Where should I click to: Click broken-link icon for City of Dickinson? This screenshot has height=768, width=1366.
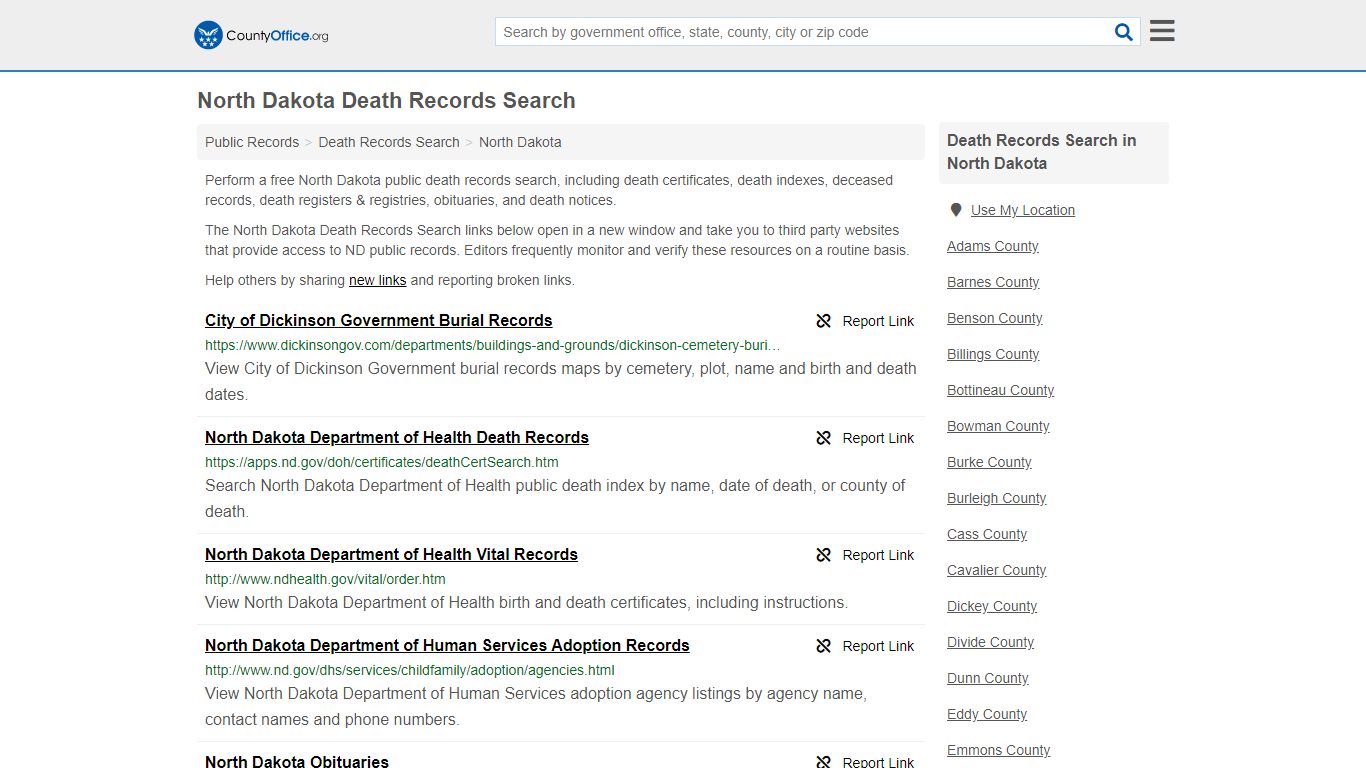pyautogui.click(x=824, y=321)
